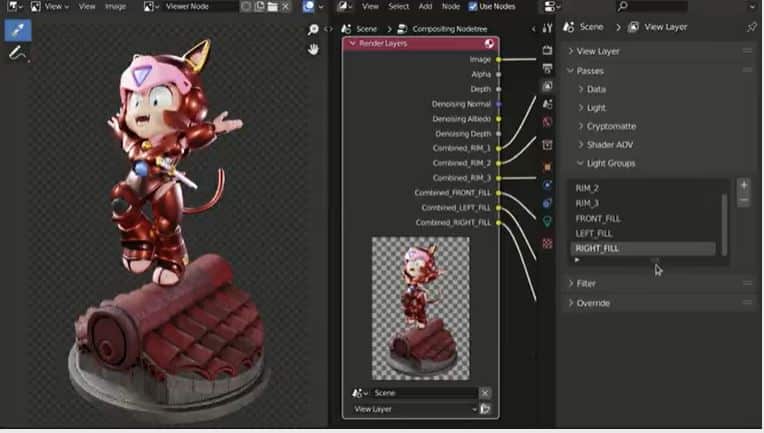Open the View Layer dropdown on node
The image size is (764, 433).
tap(414, 409)
